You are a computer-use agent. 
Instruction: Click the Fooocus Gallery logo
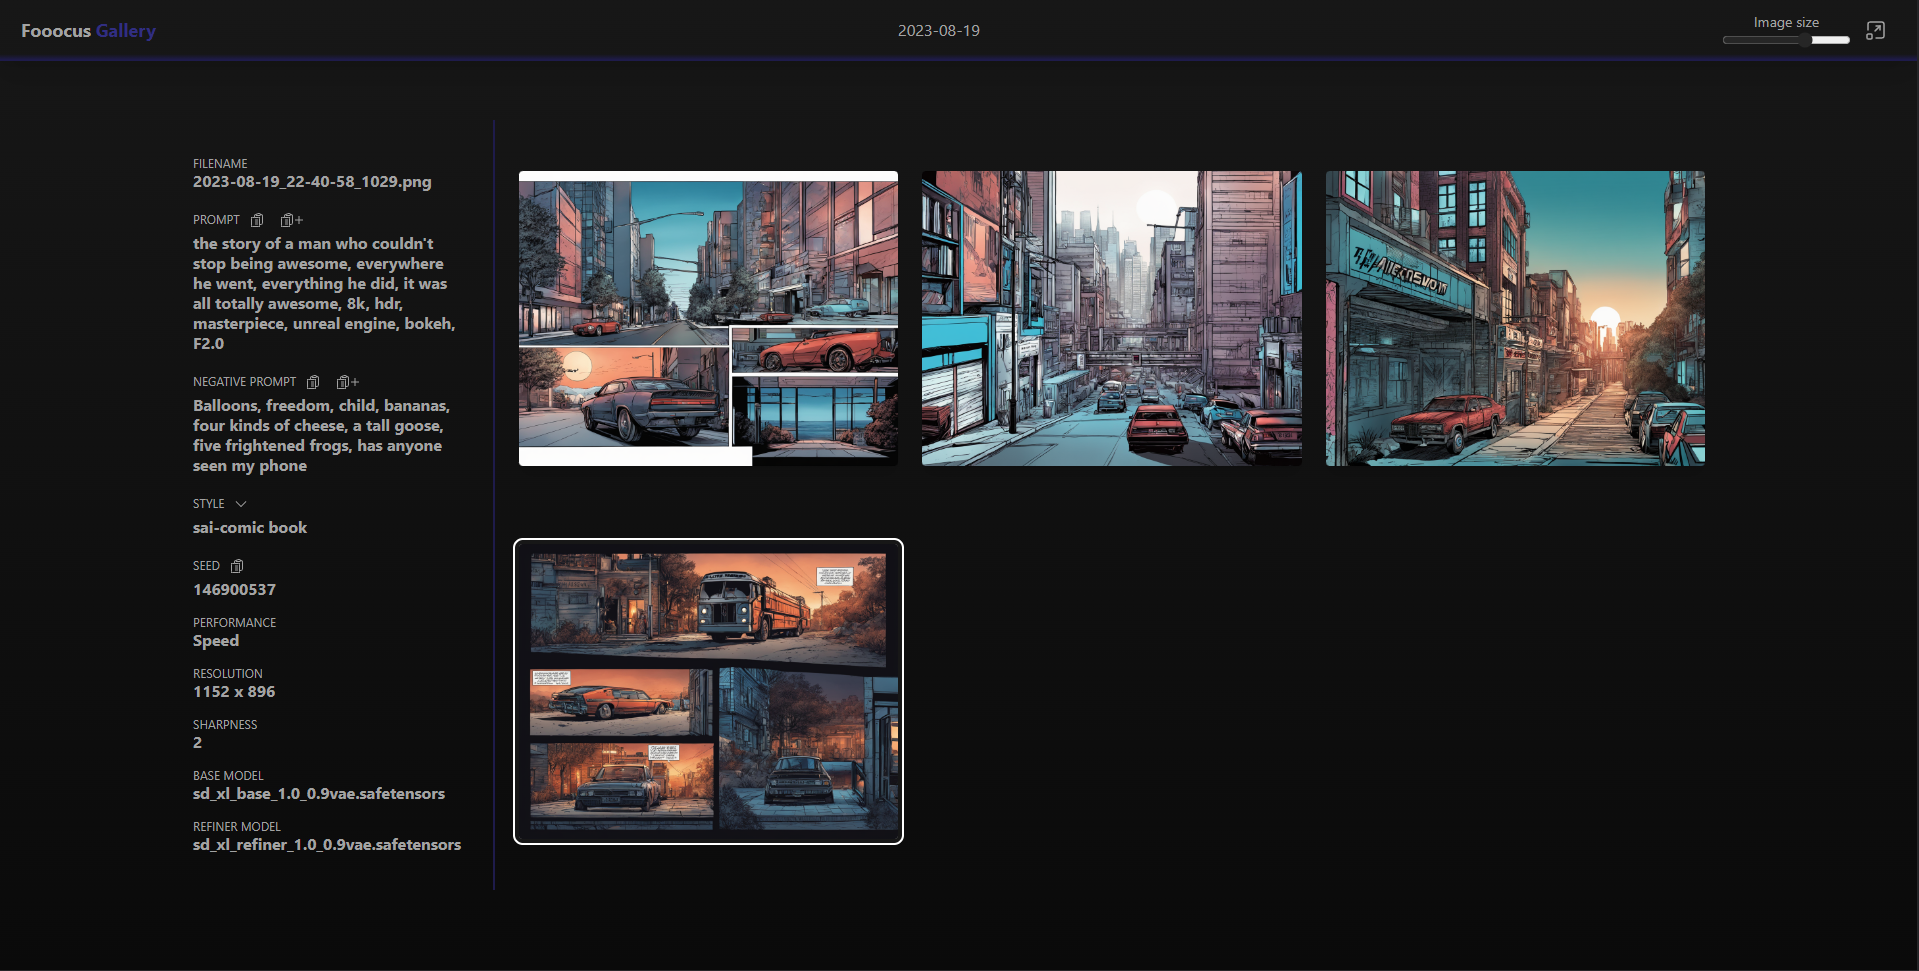coord(88,30)
